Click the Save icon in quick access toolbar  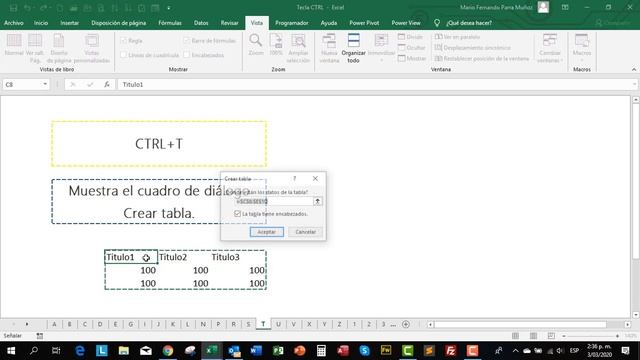tap(13, 8)
